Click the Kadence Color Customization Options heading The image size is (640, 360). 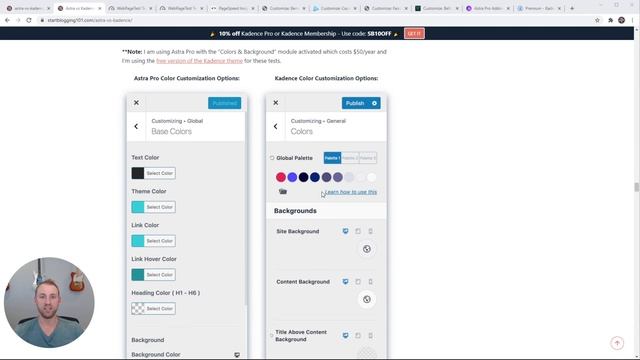coord(326,78)
